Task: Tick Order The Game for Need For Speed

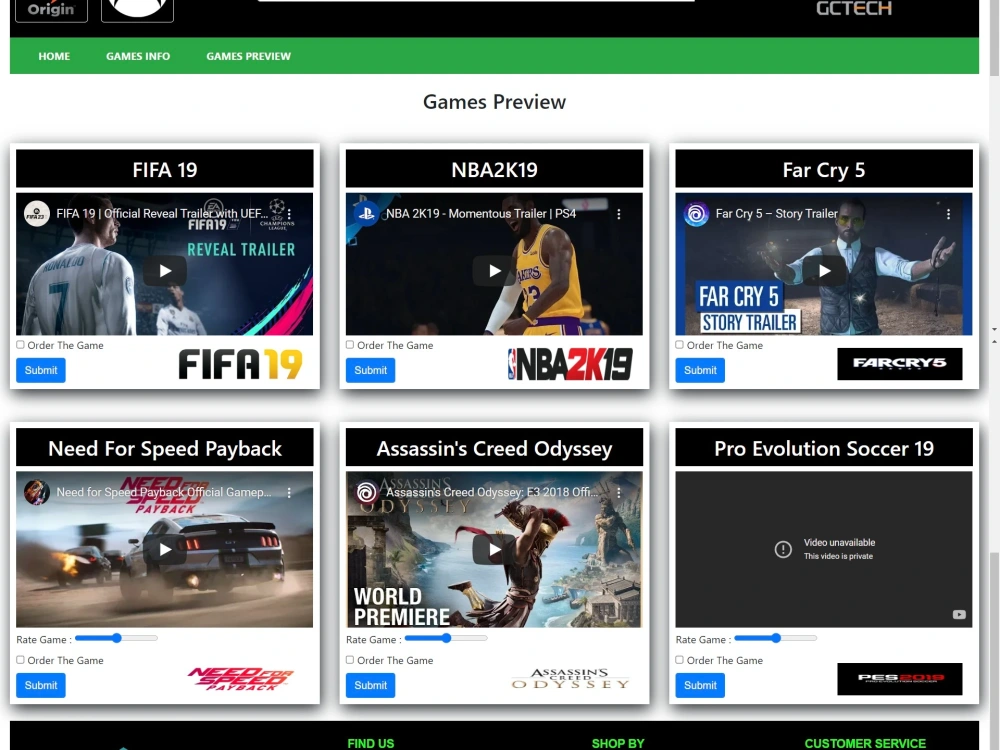Action: tap(20, 659)
